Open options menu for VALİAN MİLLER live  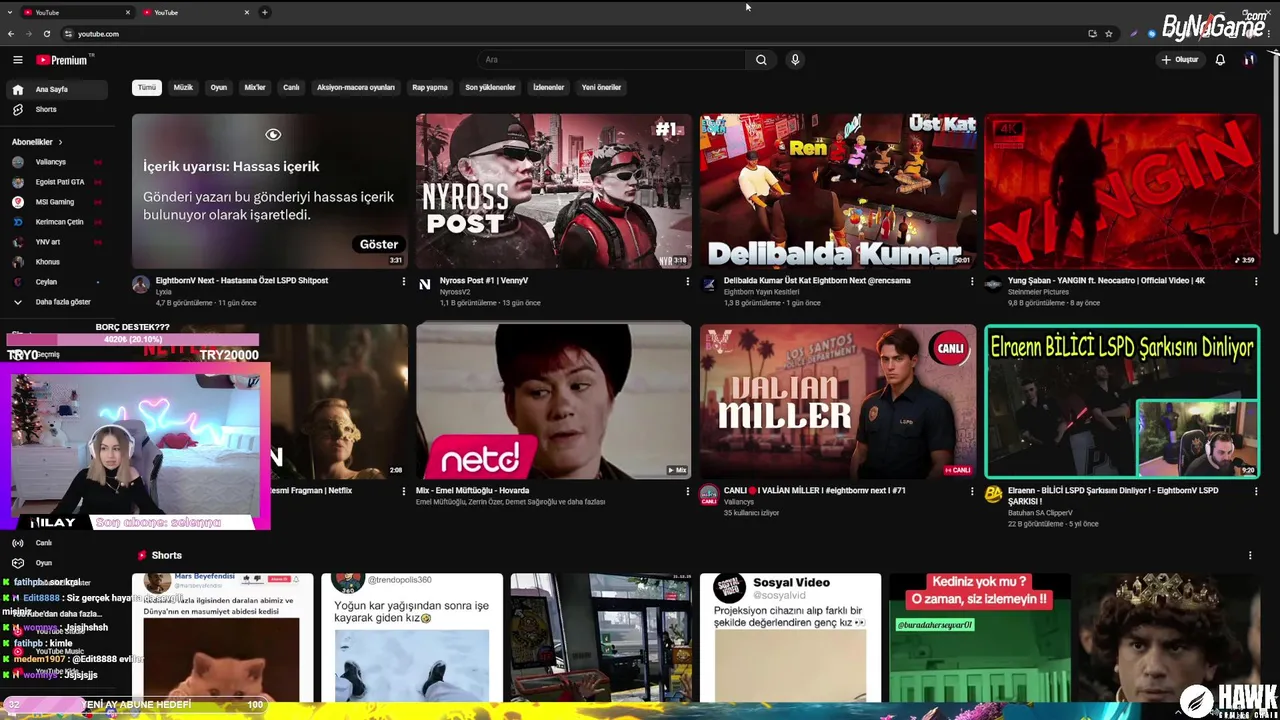click(972, 492)
